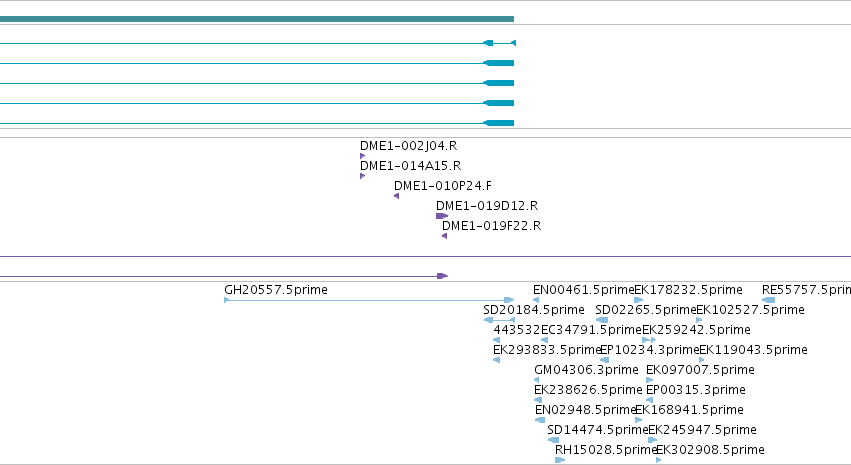The height and width of the screenshot is (465, 851).
Task: Open the GH20557.5prime EST label
Action: 276,290
